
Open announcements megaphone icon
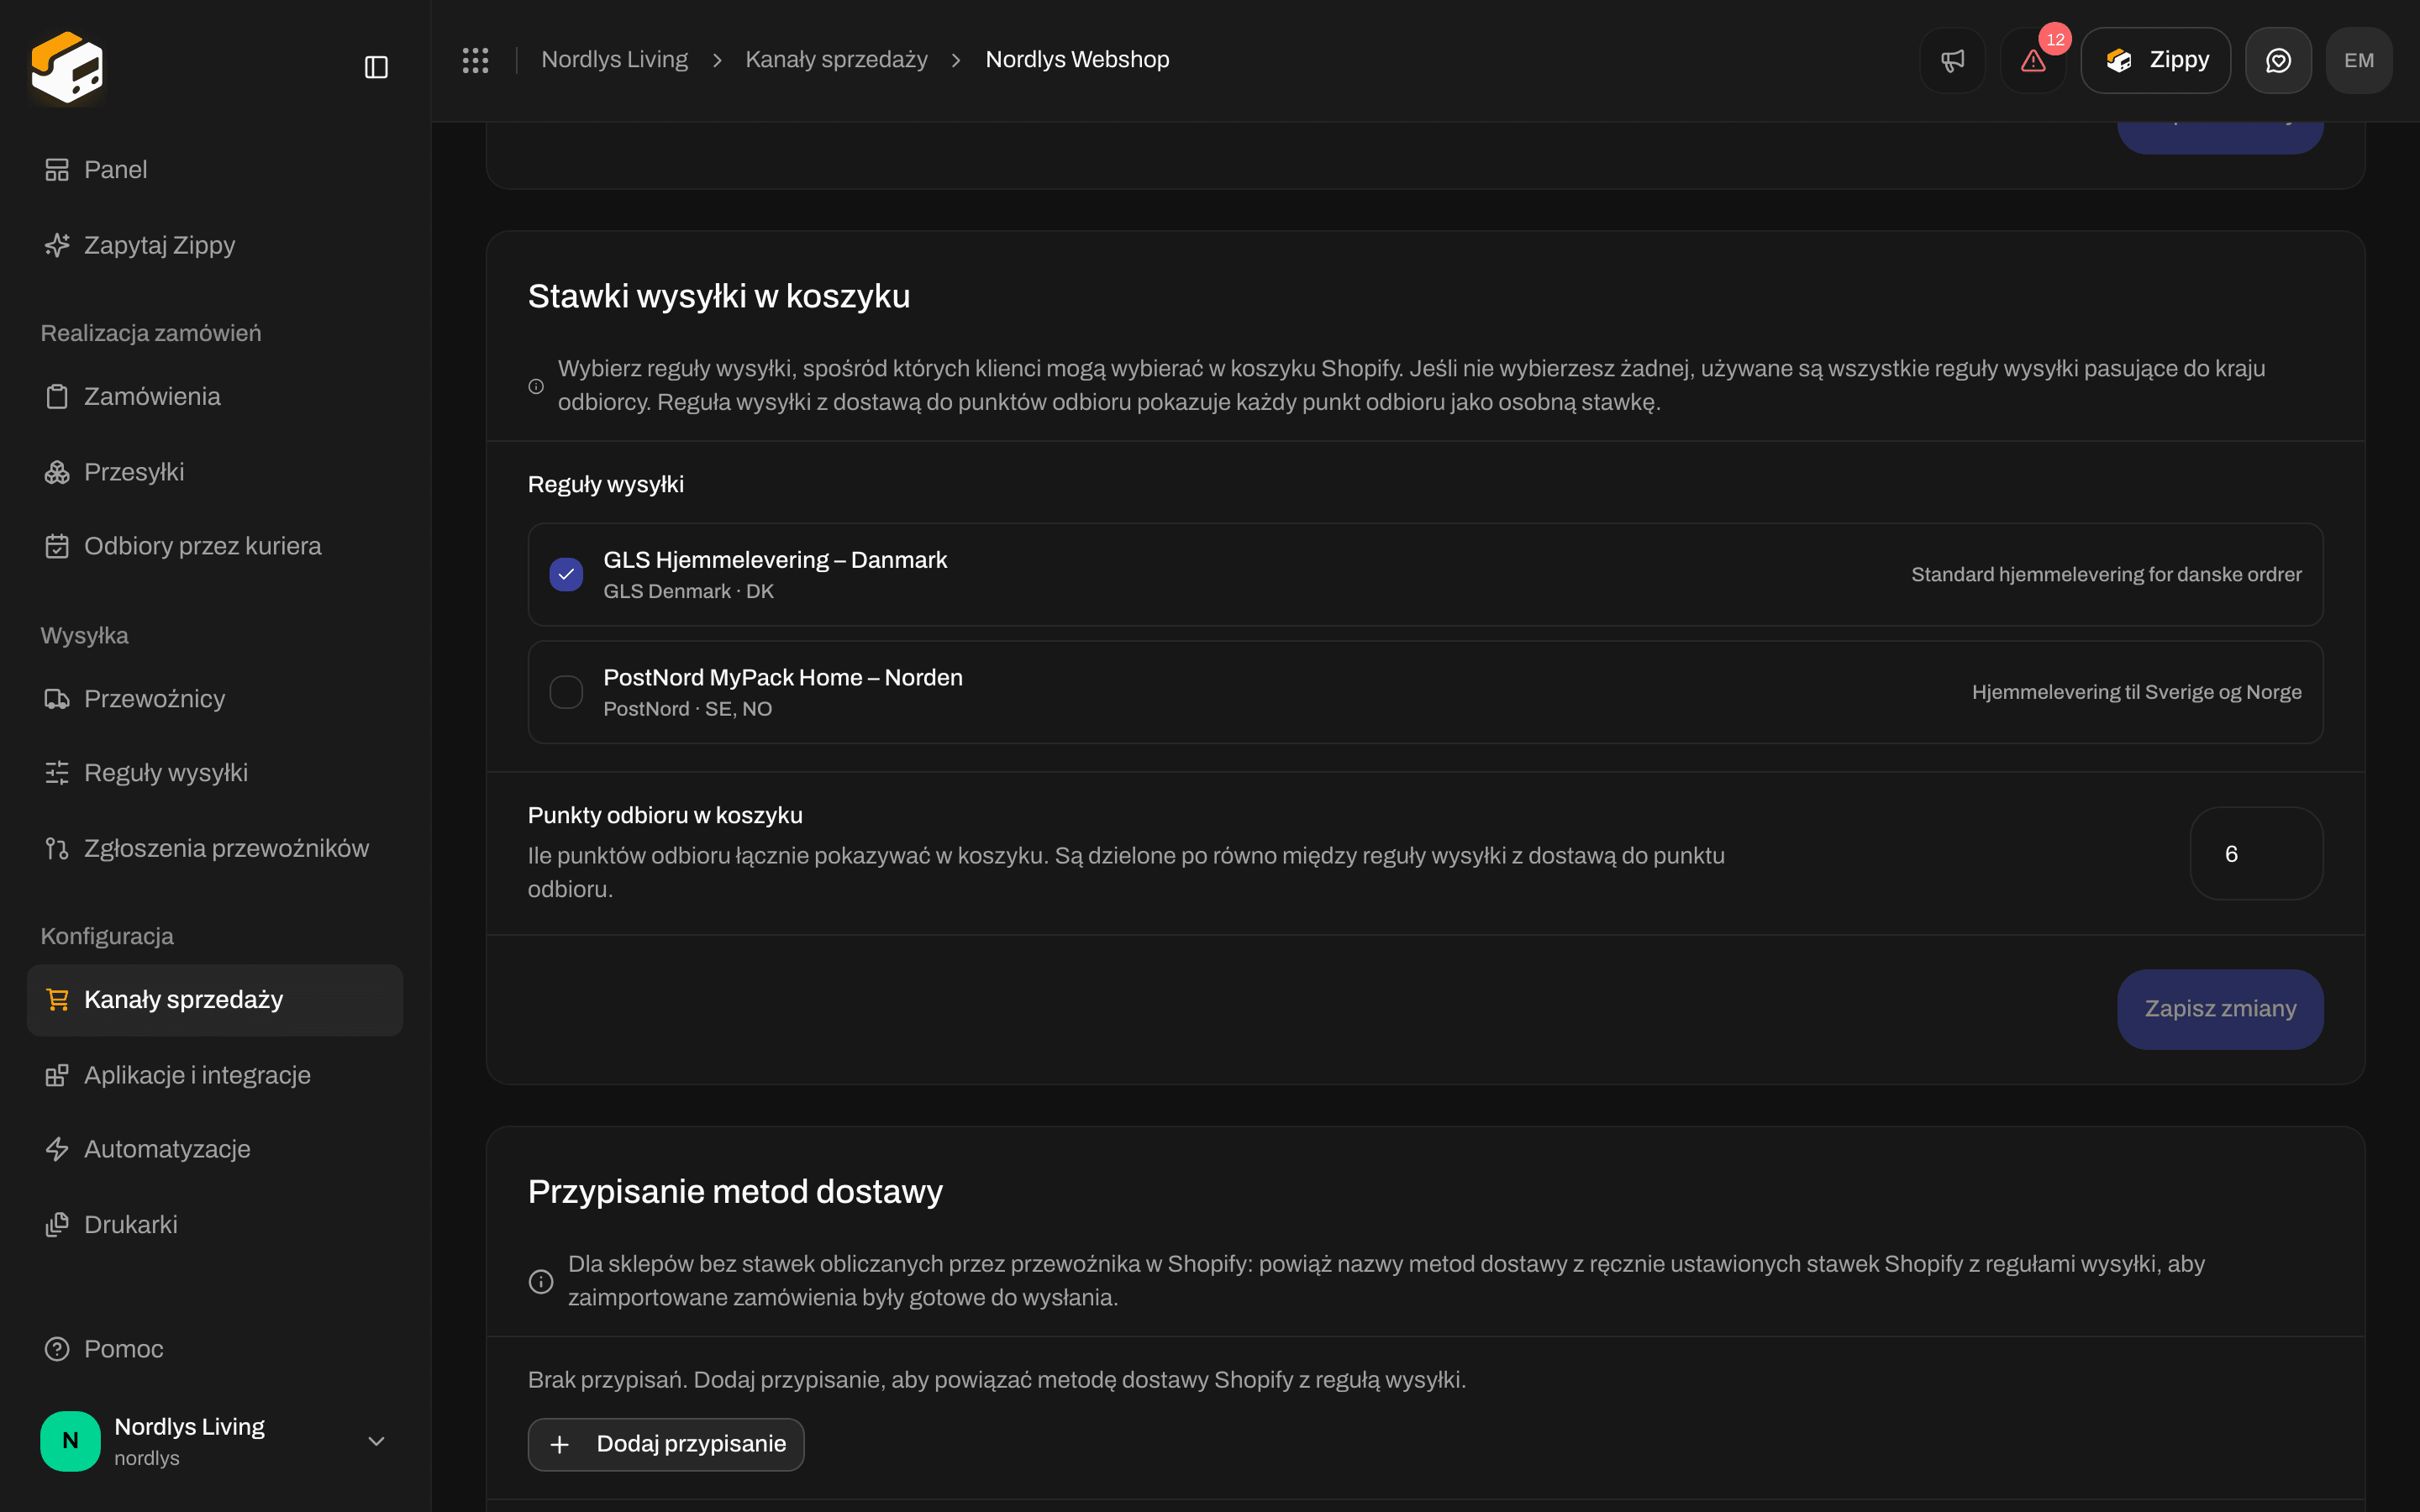1952,60
